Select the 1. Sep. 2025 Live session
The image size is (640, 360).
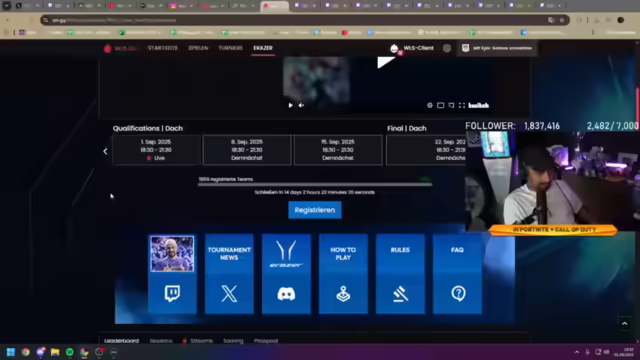(x=156, y=150)
